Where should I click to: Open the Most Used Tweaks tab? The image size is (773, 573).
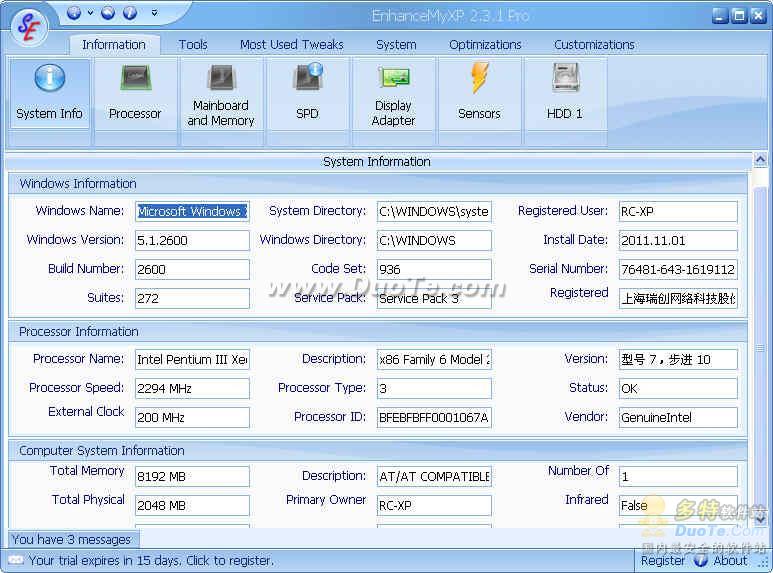click(x=291, y=45)
